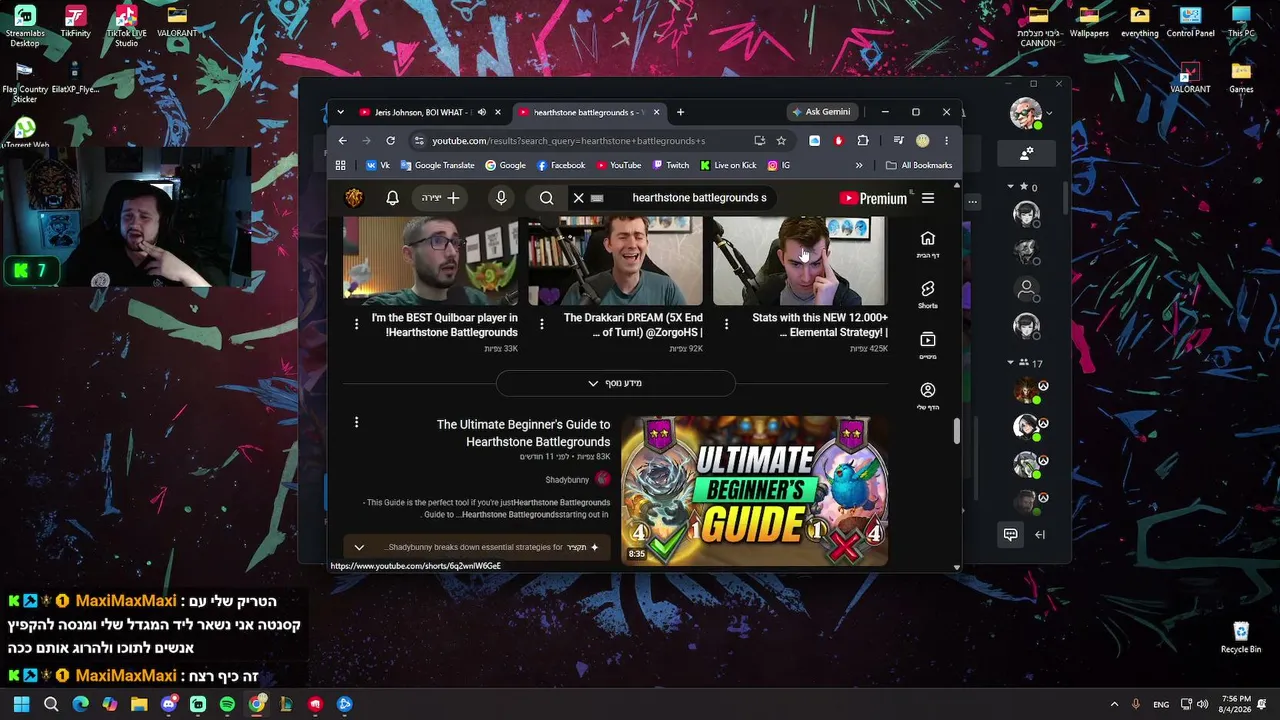Open the Live on Kick bookmark
The width and height of the screenshot is (1280, 720).
728,165
